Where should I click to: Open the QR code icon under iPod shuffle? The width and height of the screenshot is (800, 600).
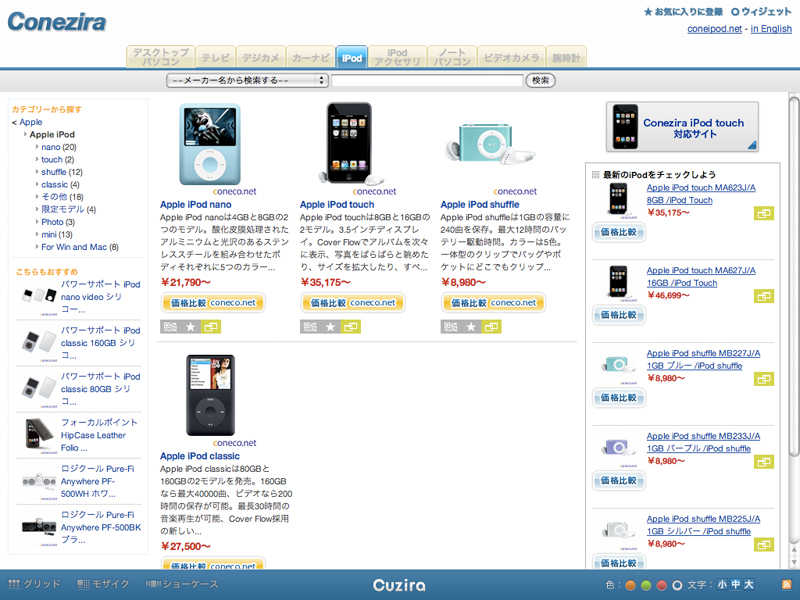pos(451,327)
